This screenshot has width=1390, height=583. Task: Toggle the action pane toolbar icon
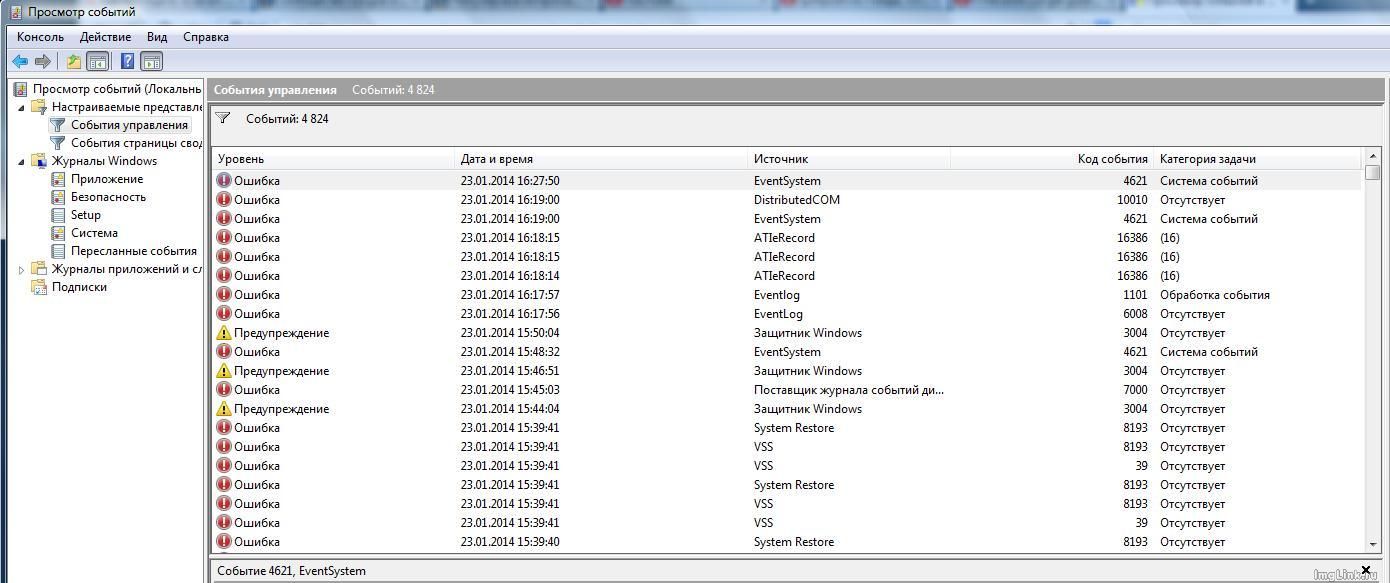click(x=152, y=61)
